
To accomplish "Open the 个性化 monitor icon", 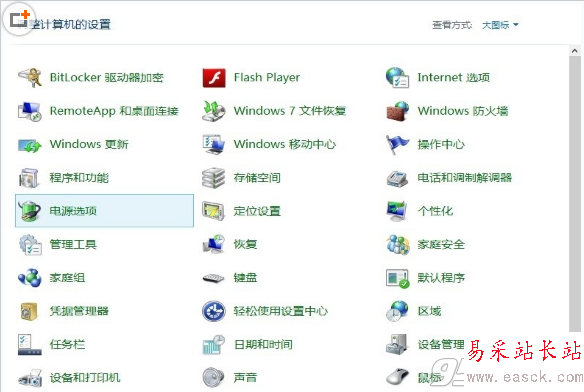I will (x=397, y=211).
